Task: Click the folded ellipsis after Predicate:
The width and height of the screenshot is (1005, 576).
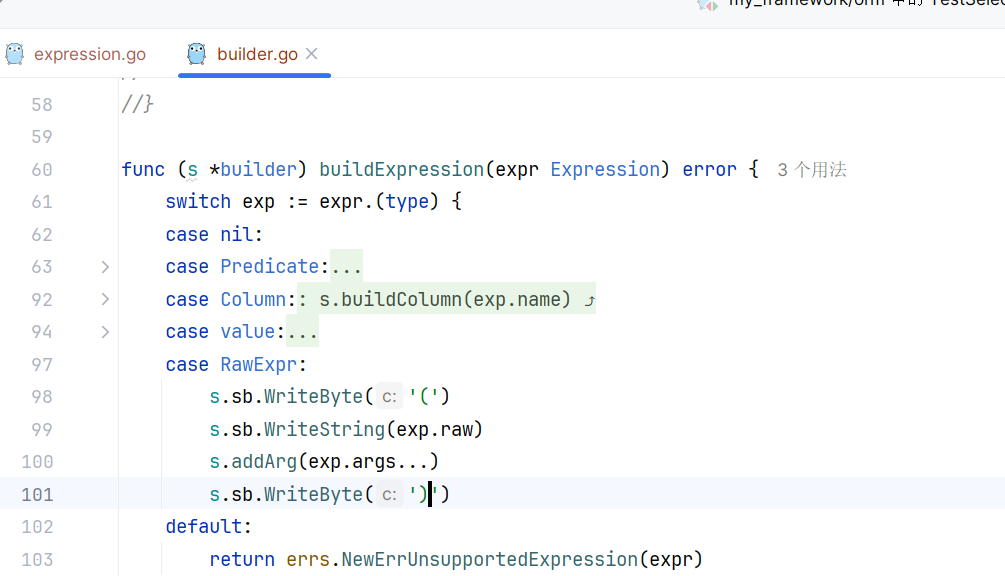Action: tap(346, 267)
